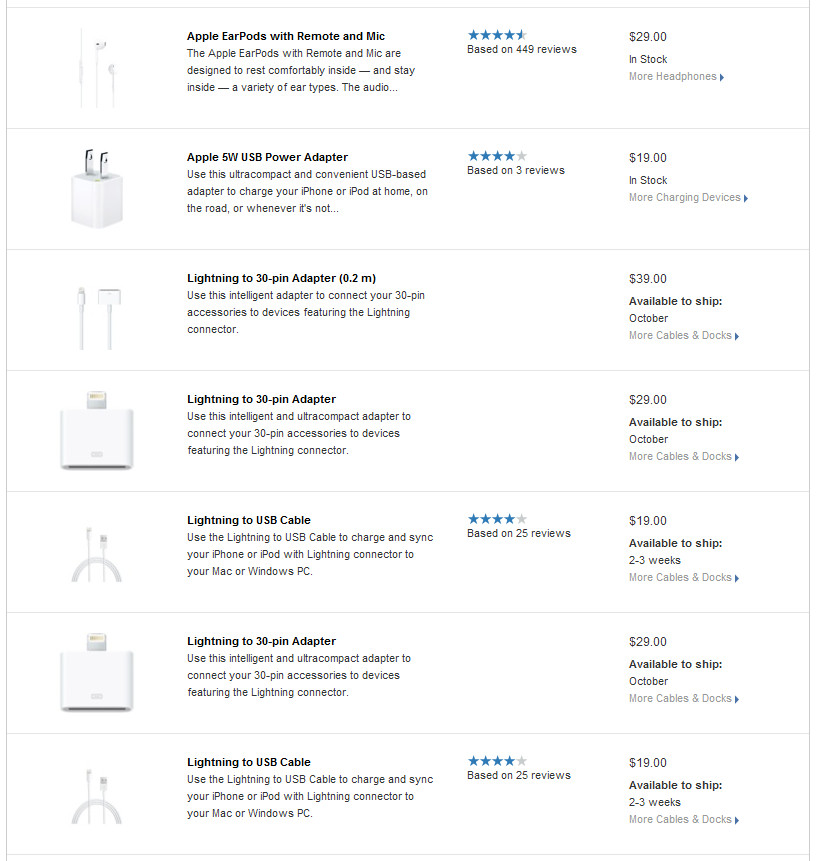Click More Cables & Docks arrow for $39.00 adapter
Image resolution: width=816 pixels, height=861 pixels.
tap(737, 337)
